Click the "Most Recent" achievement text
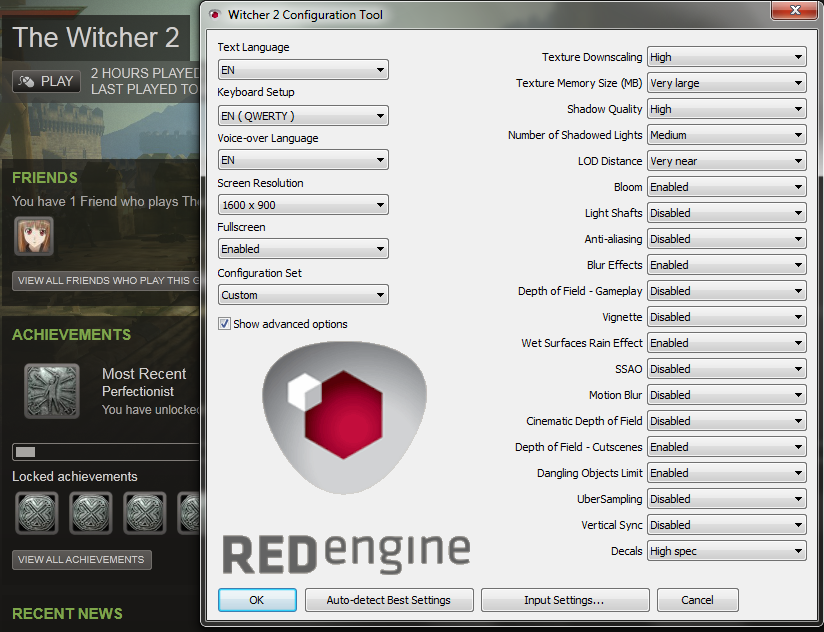Screen dimensions: 824x632 tap(144, 374)
